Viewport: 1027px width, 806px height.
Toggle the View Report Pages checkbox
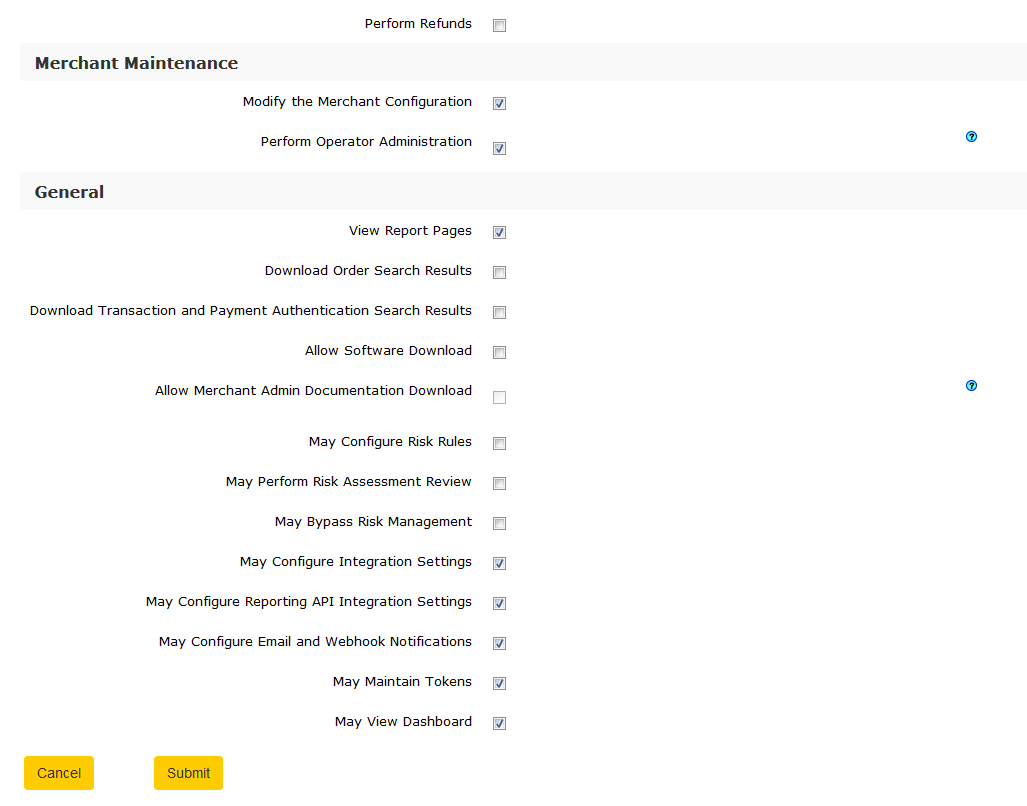[x=499, y=233]
